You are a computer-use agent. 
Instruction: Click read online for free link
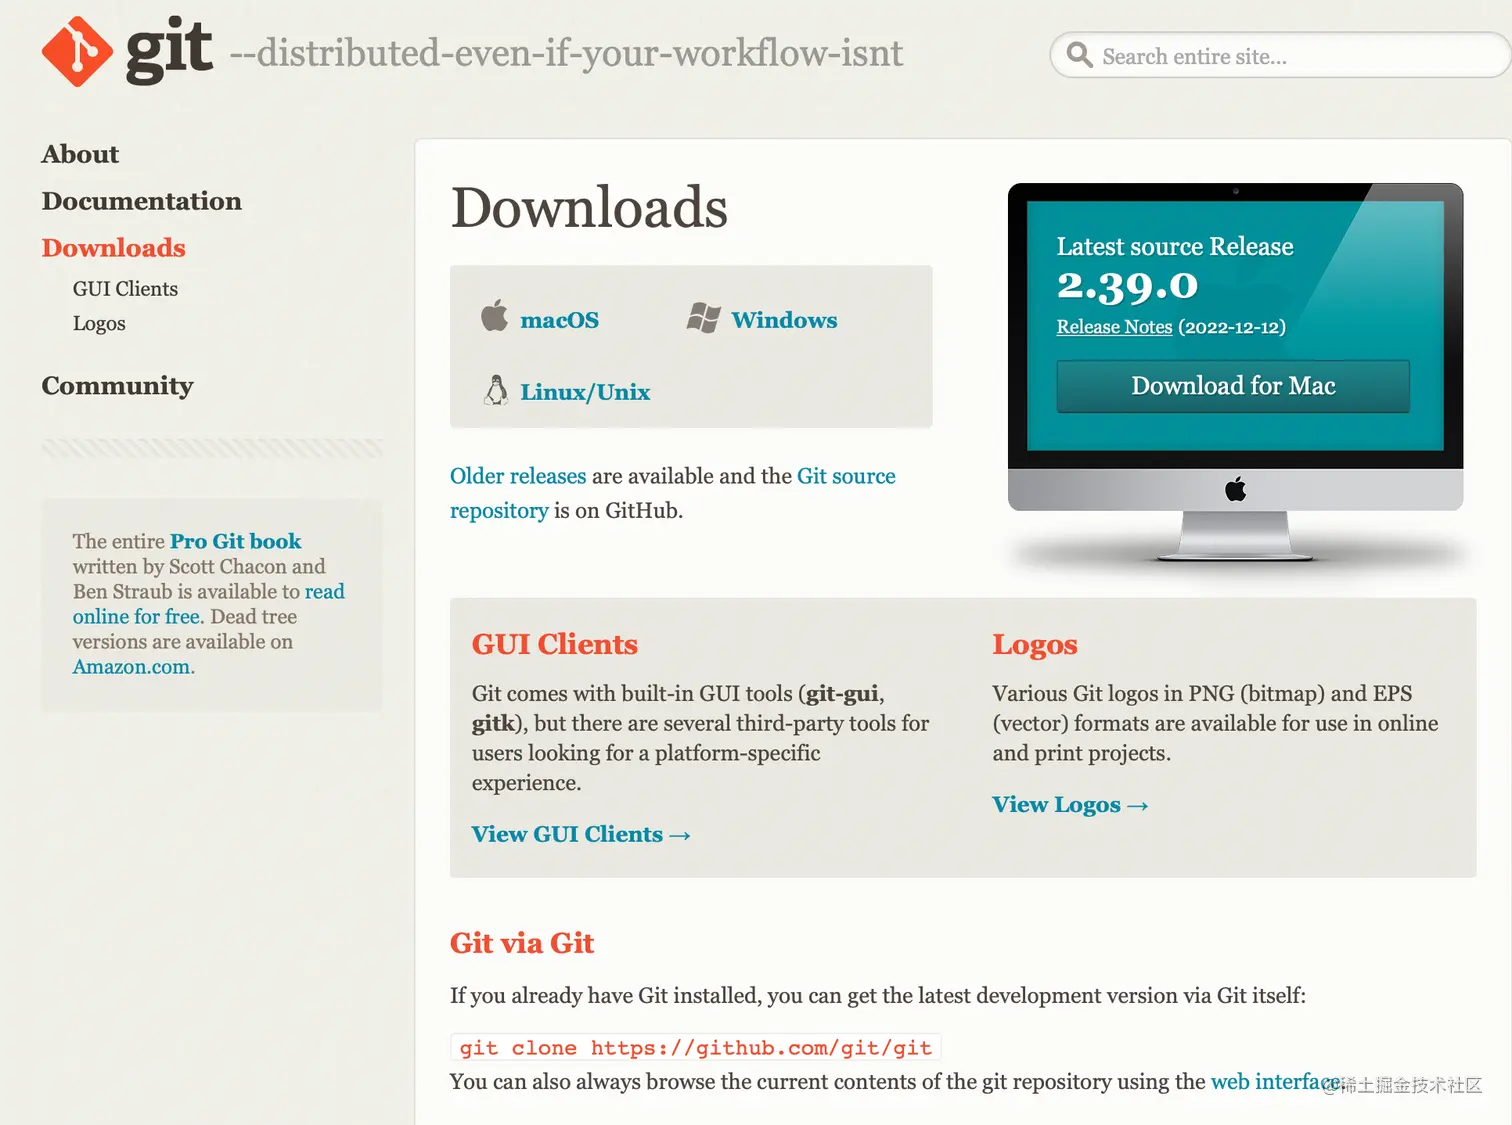208,604
